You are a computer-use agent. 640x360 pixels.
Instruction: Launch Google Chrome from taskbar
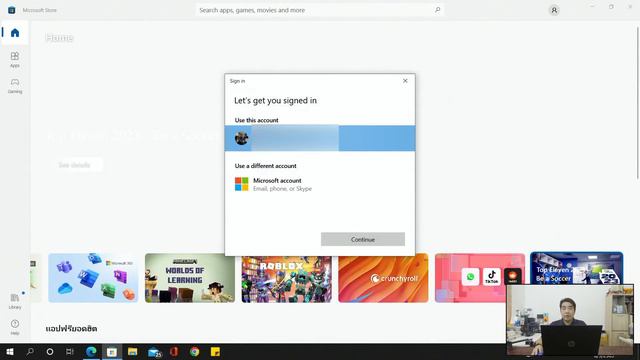click(195, 351)
